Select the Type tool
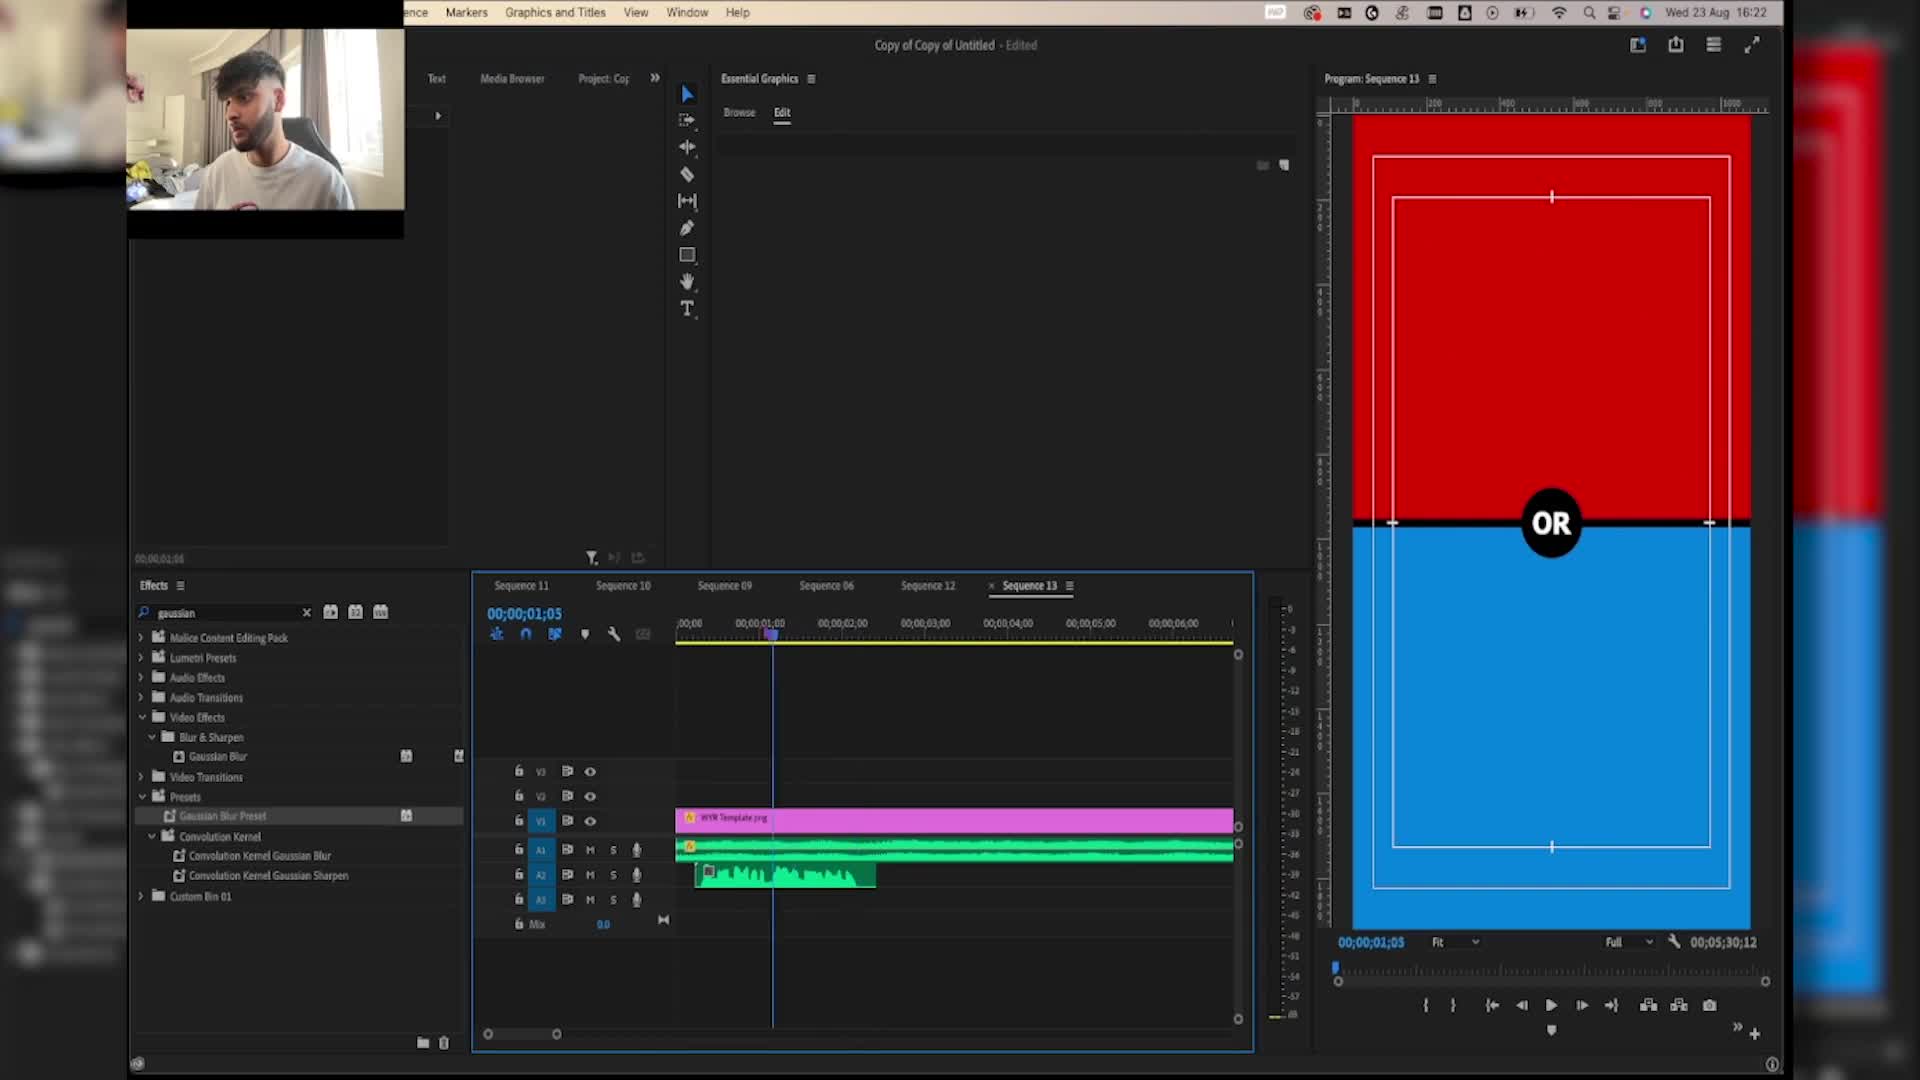 tap(687, 309)
